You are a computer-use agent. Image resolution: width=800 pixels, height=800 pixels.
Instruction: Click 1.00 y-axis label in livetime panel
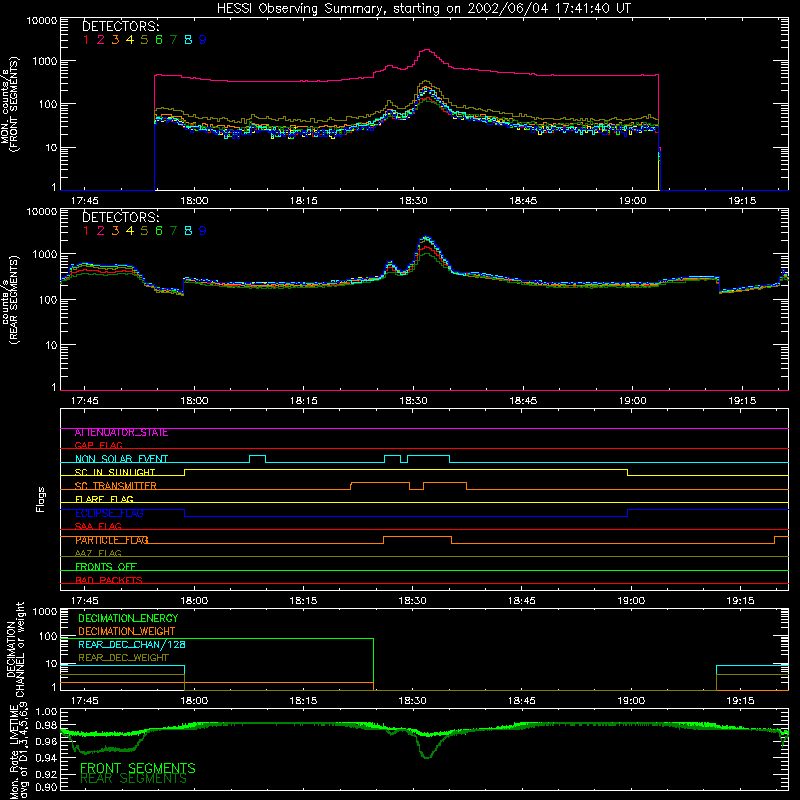coord(47,712)
